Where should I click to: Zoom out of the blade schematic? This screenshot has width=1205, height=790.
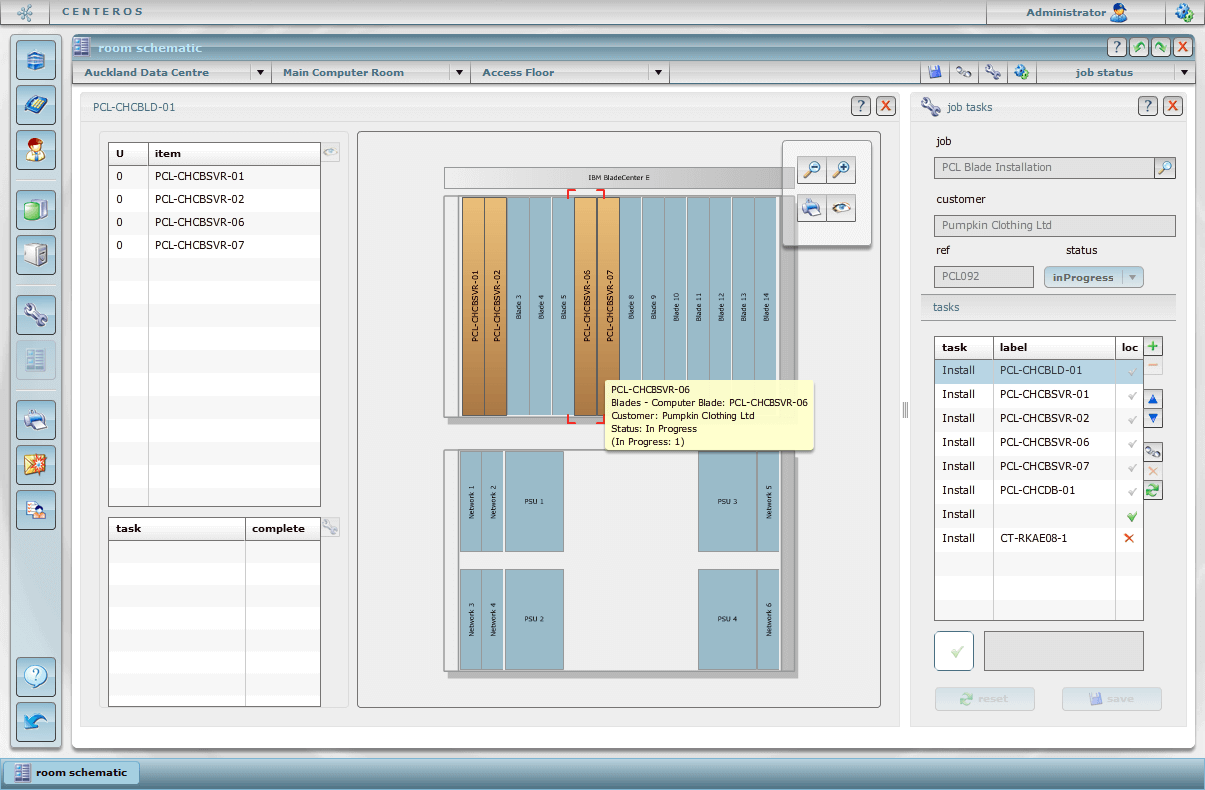coord(812,170)
